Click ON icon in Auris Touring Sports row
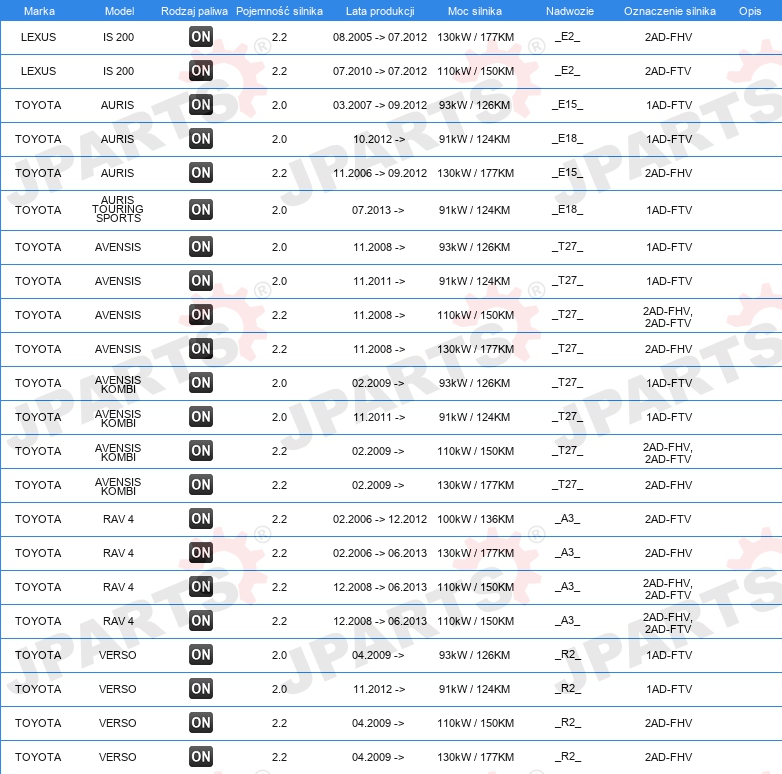The height and width of the screenshot is (774, 782). coord(201,209)
